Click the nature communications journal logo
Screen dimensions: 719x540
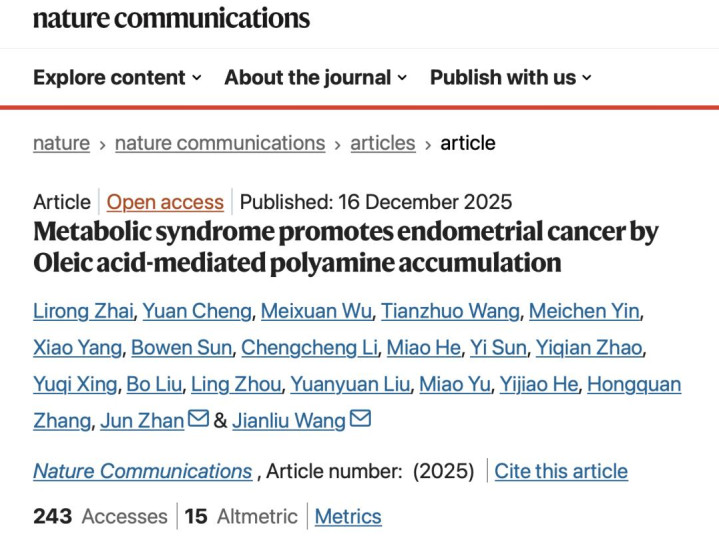click(171, 19)
